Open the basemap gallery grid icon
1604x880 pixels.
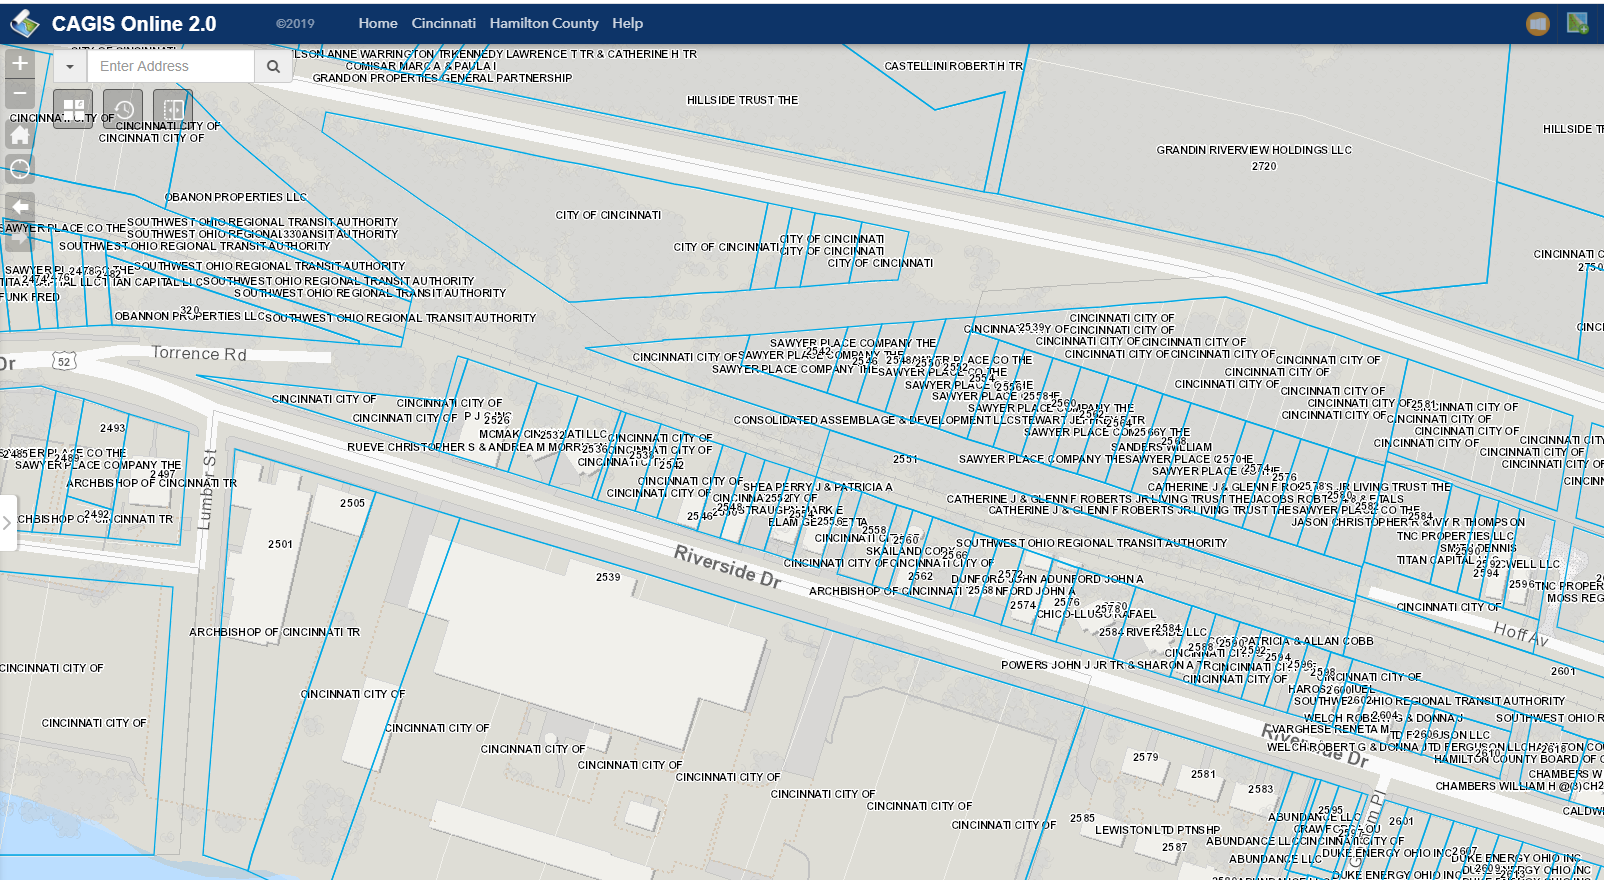[x=74, y=108]
